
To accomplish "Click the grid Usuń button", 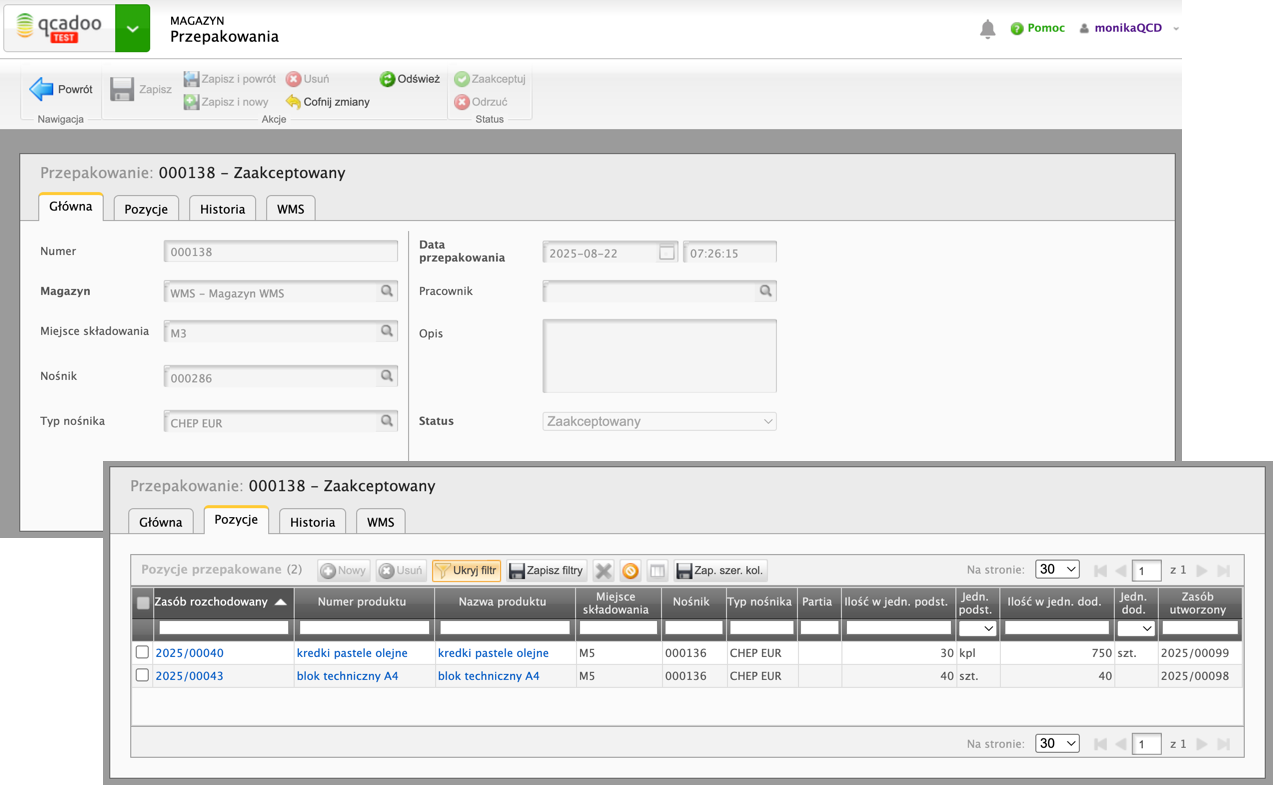I will [x=401, y=570].
